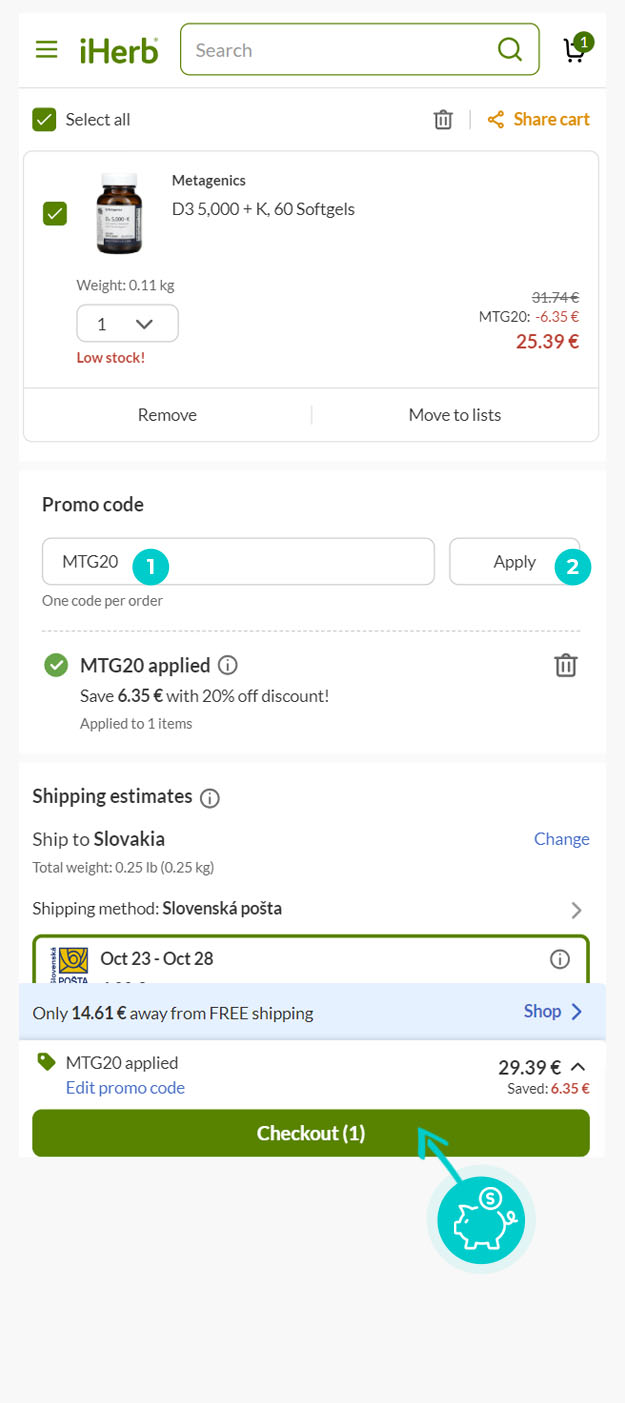Toggle the Select all checkbox

pos(44,120)
